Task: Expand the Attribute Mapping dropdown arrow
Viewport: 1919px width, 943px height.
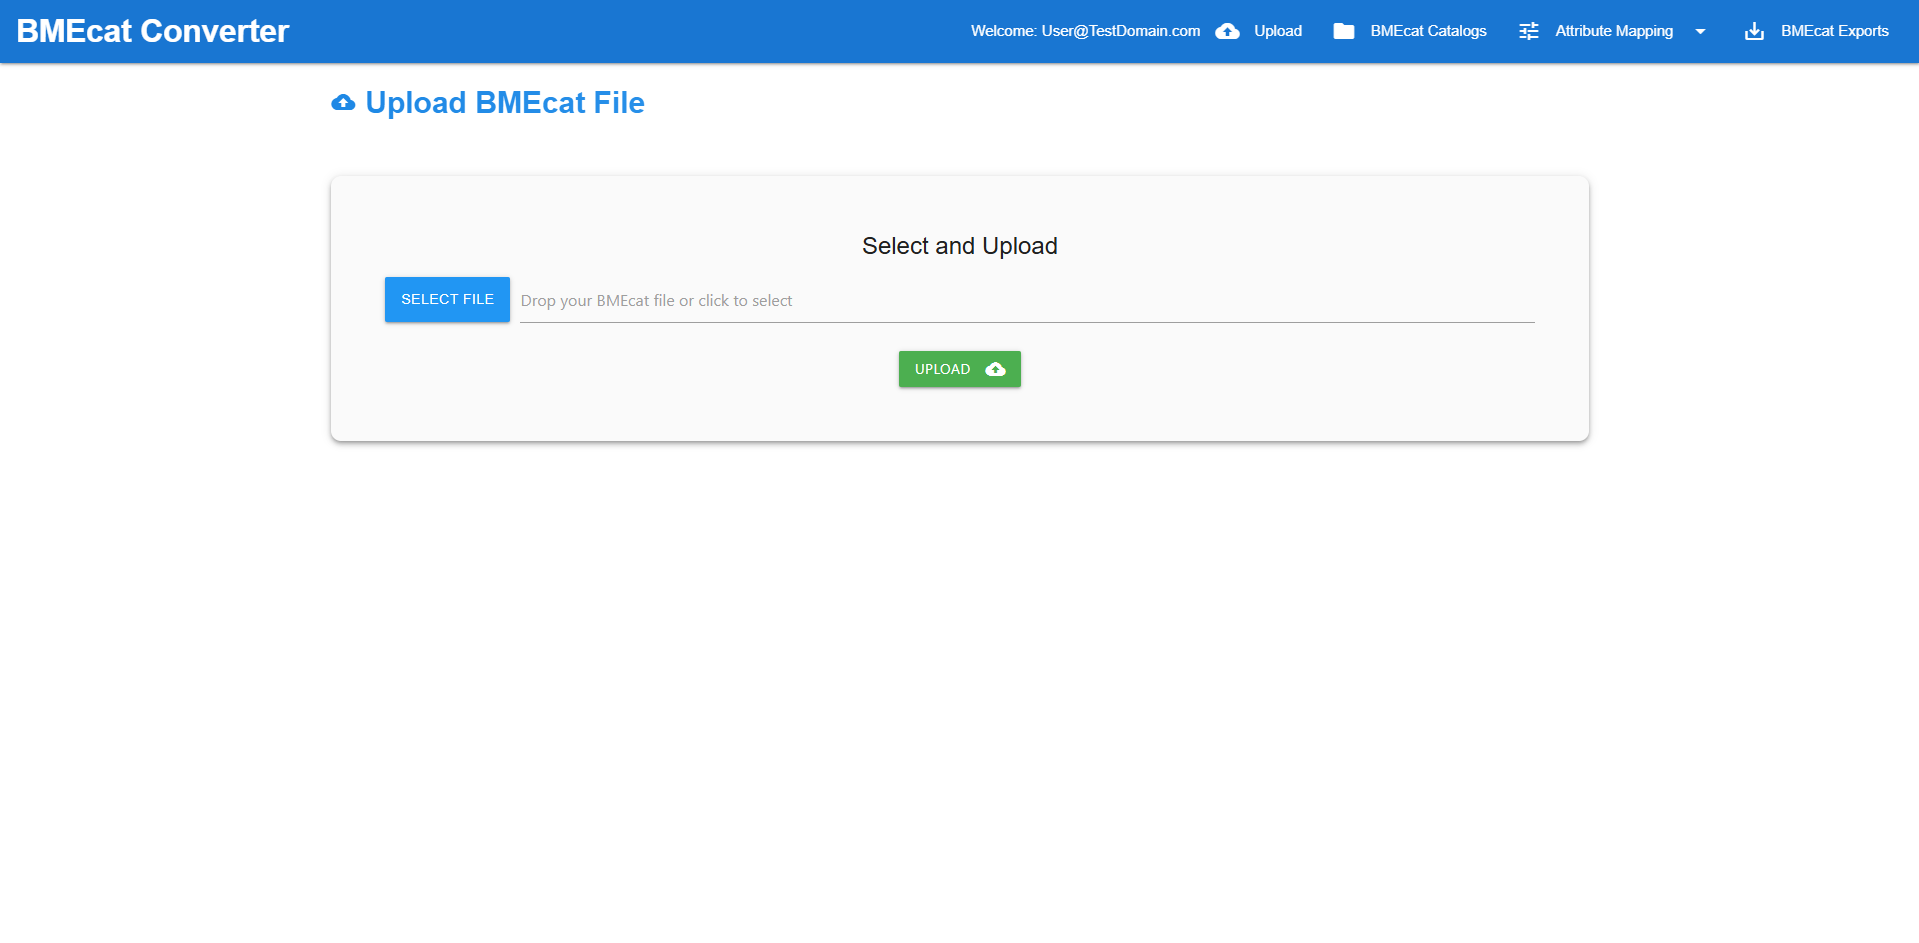Action: click(1700, 31)
